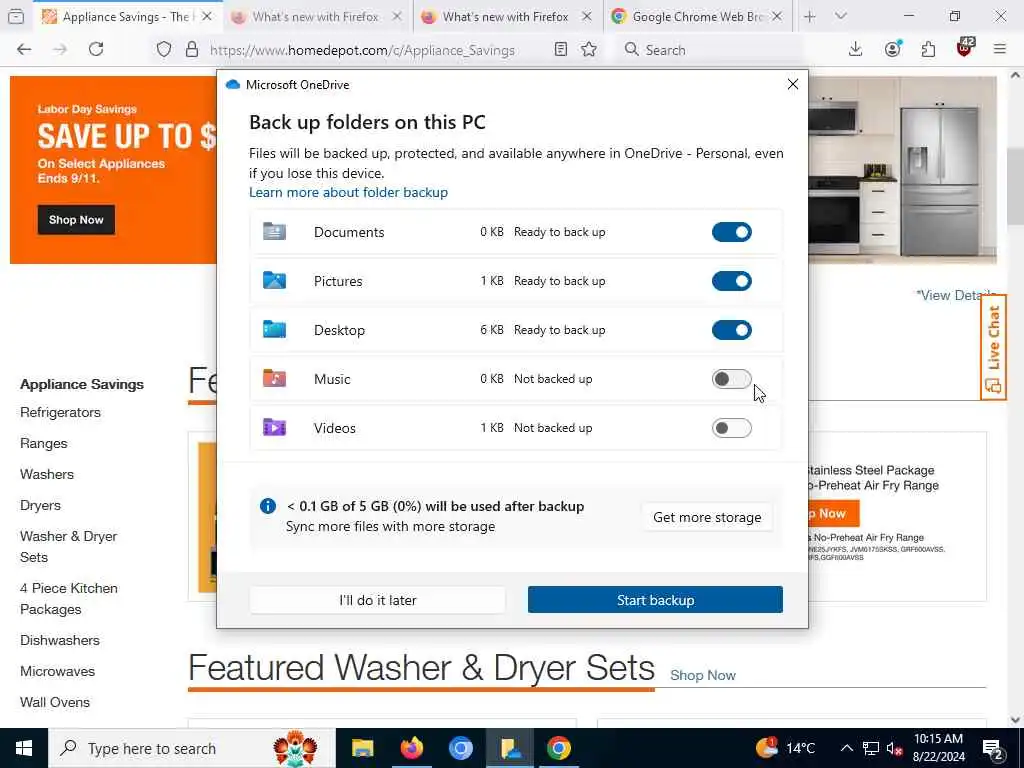
Task: Open Refrigerators in Appliance Savings sidebar
Action: 60,412
